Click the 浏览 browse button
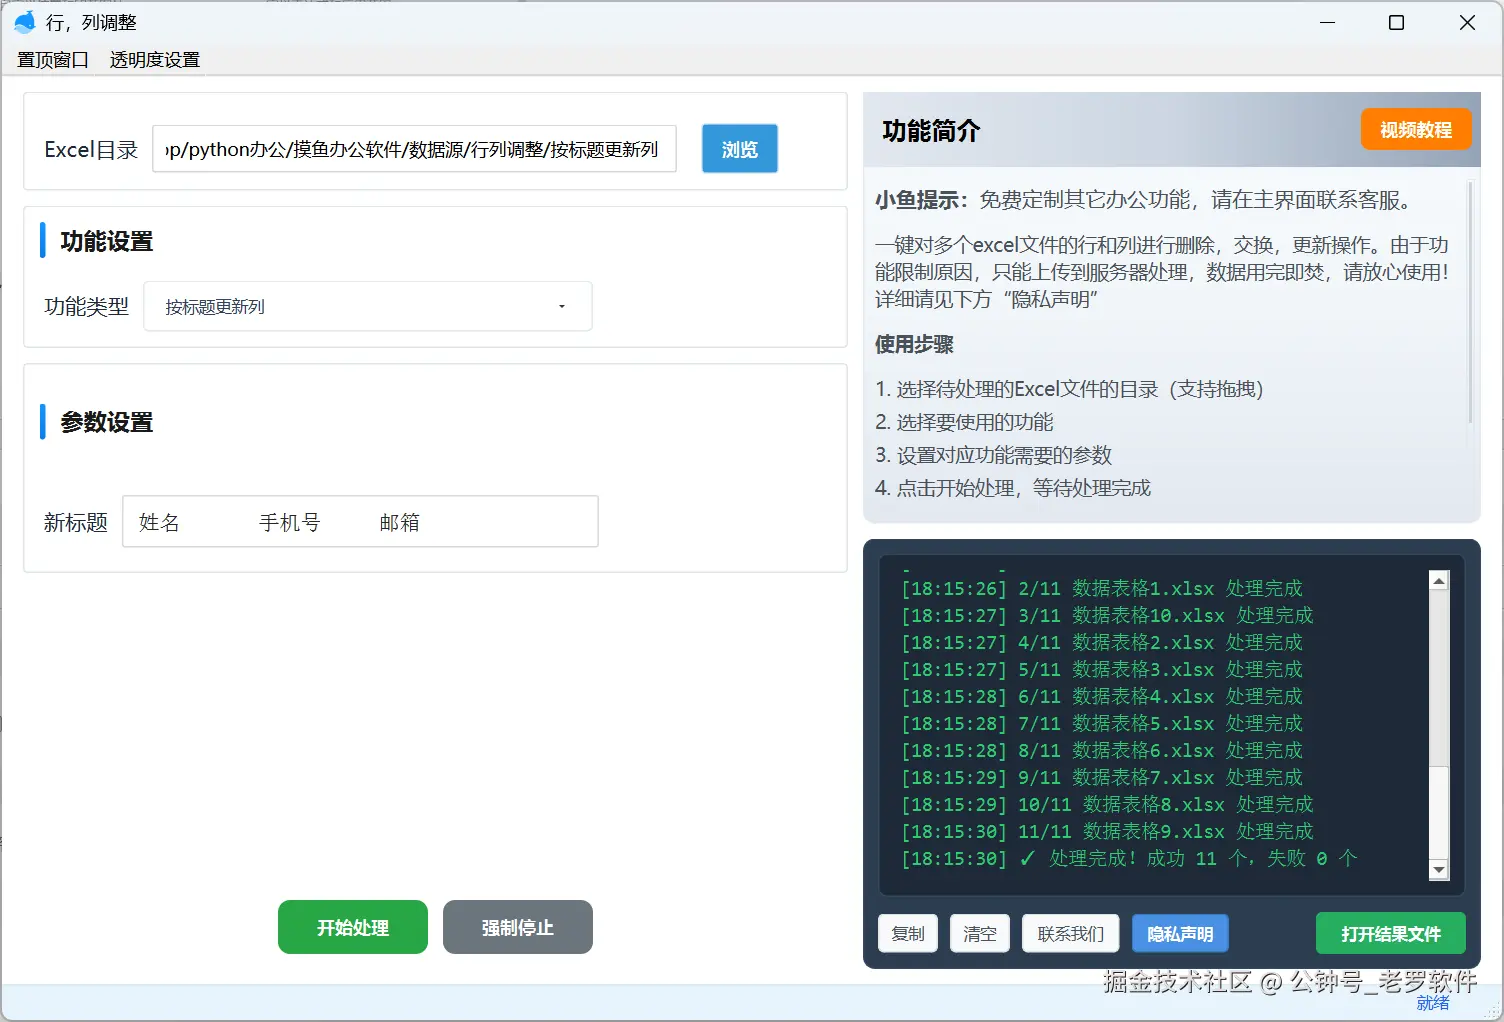 [x=740, y=149]
